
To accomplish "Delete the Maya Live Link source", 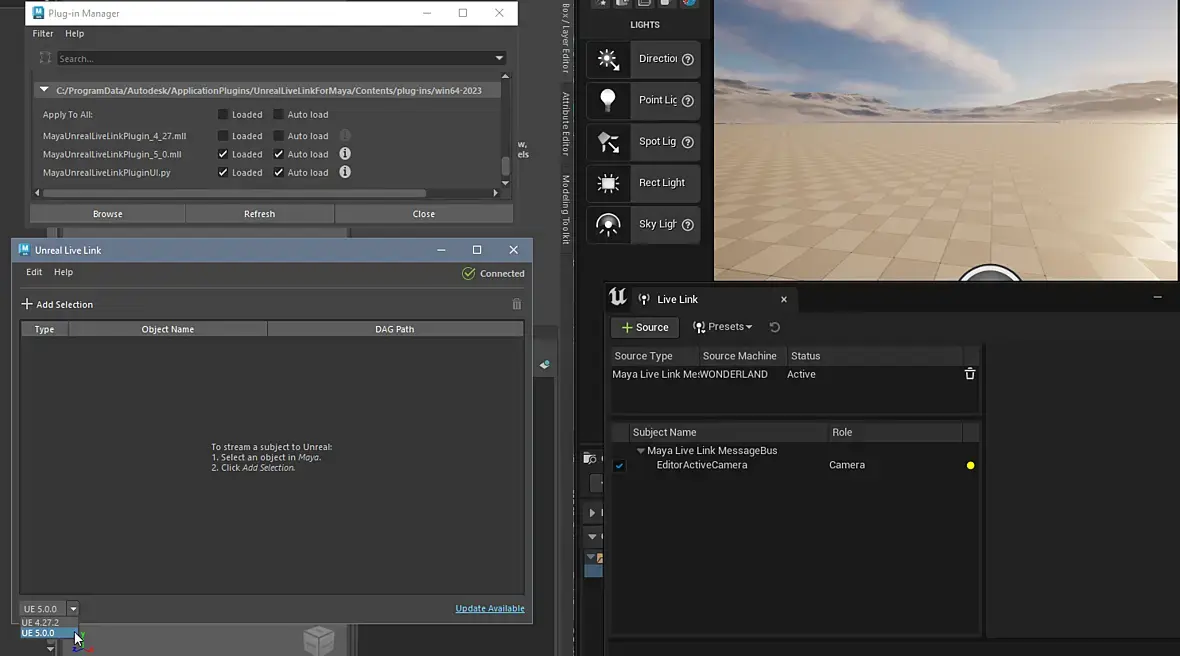I will click(x=969, y=374).
